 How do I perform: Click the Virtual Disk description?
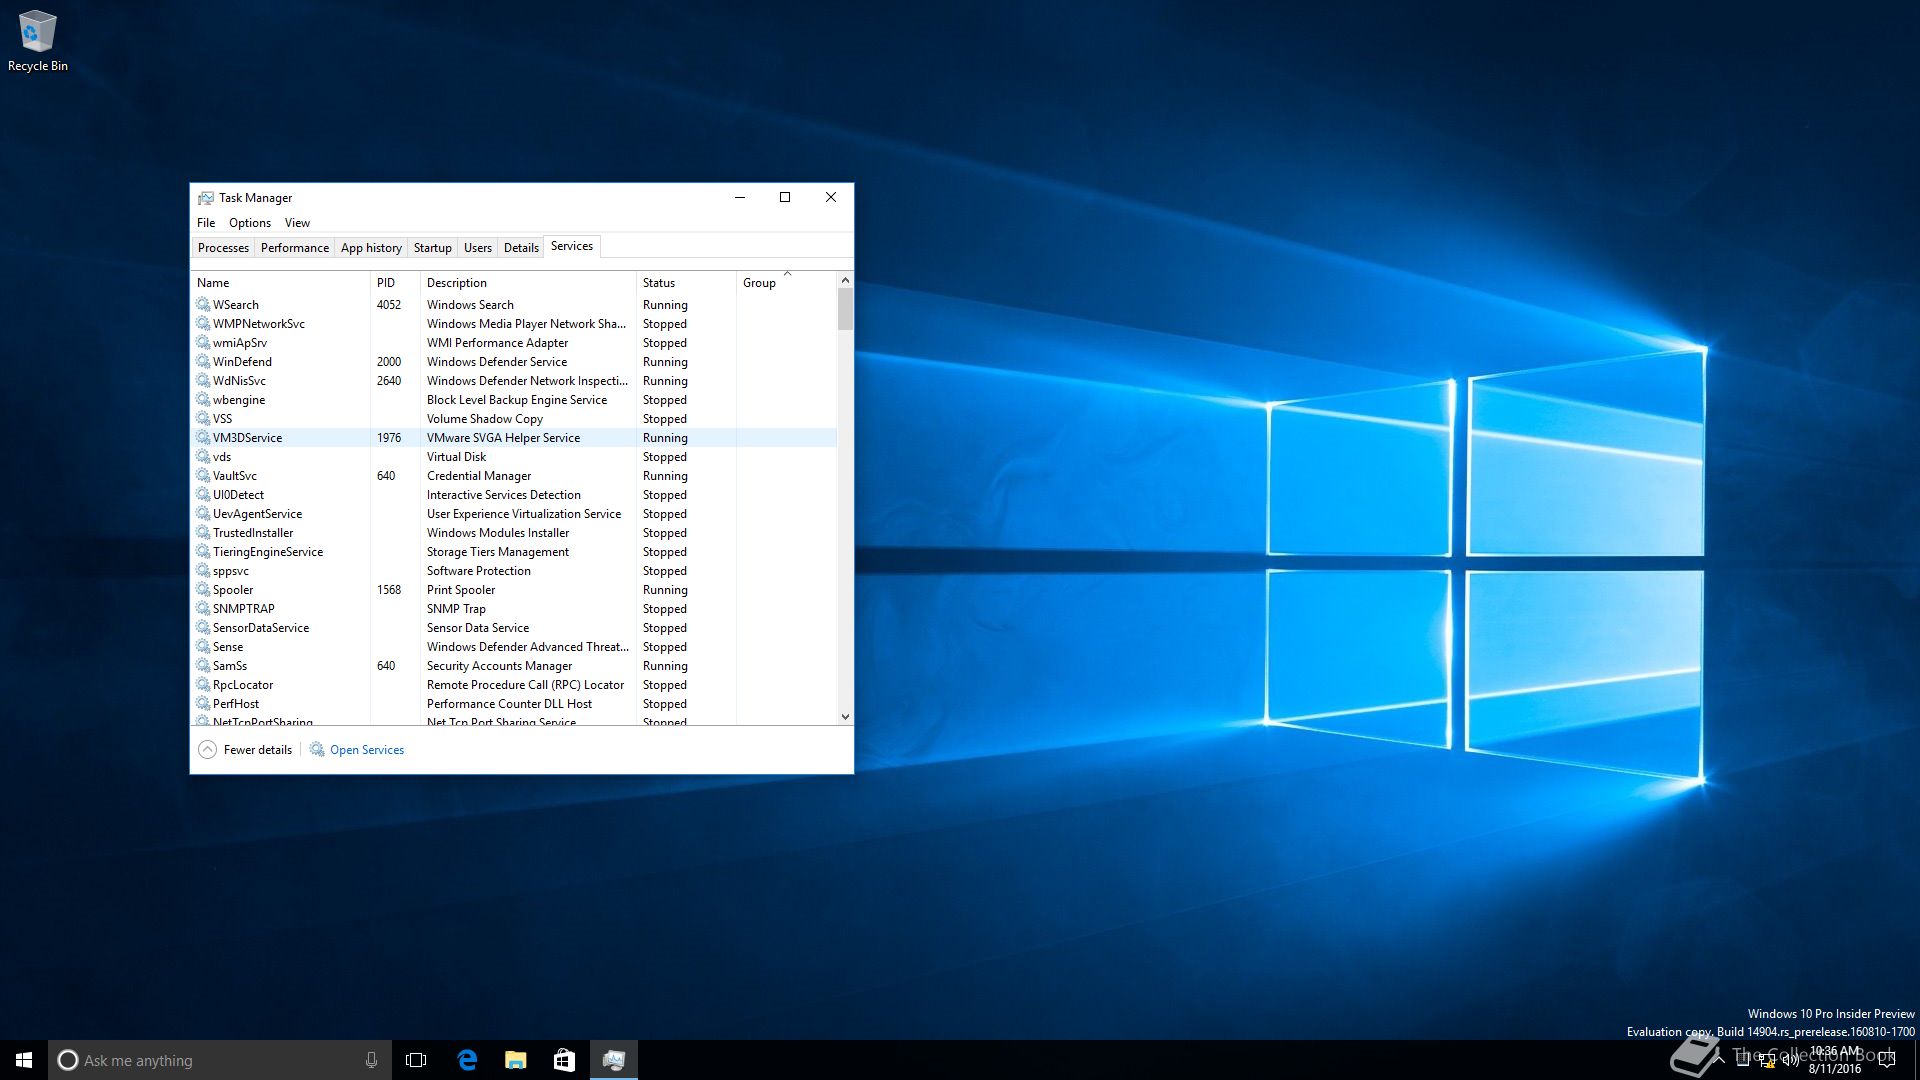pyautogui.click(x=456, y=457)
